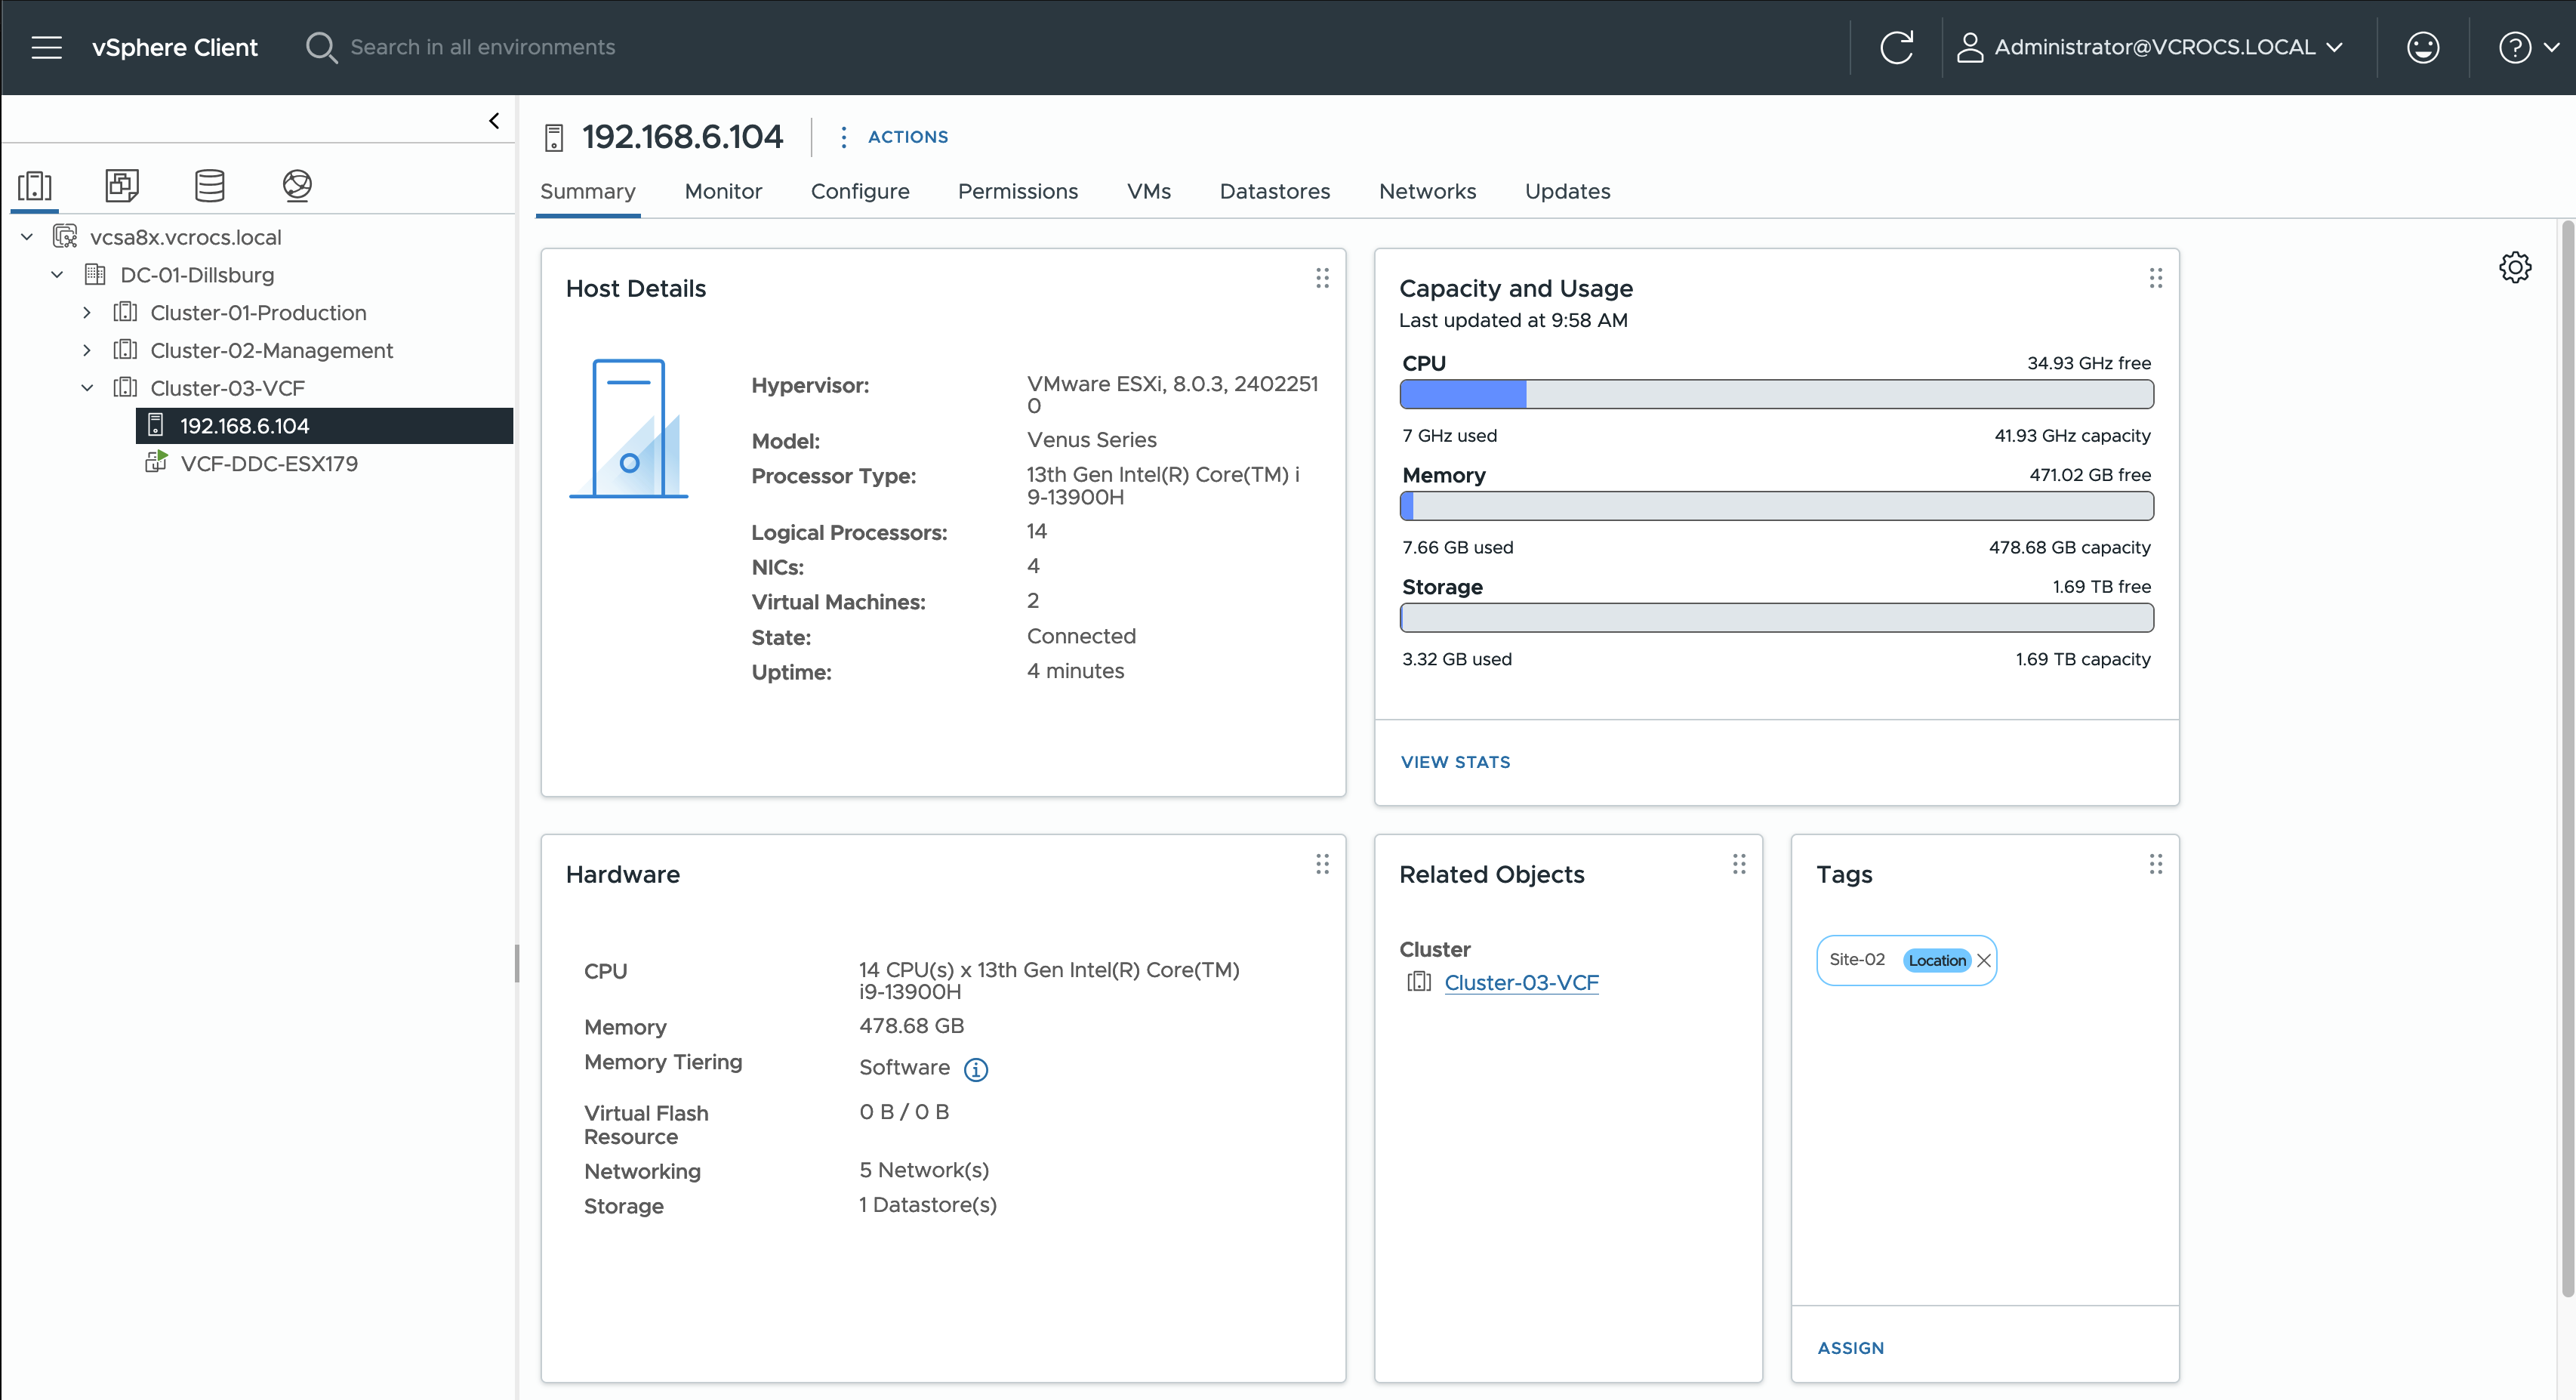This screenshot has width=2576, height=1400.
Task: Switch to the Configure tab
Action: (859, 191)
